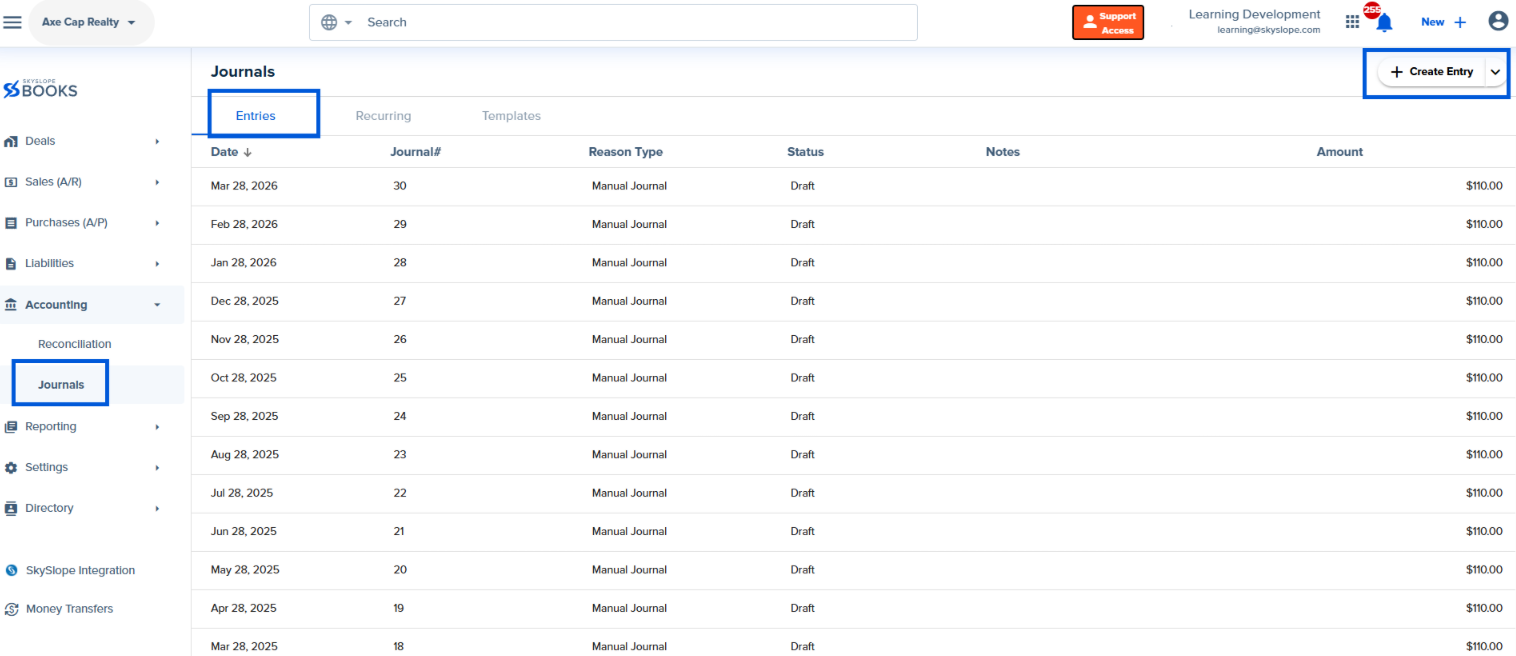Click the Sales (A/R) dollar icon
The height and width of the screenshot is (656, 1516).
(11, 182)
